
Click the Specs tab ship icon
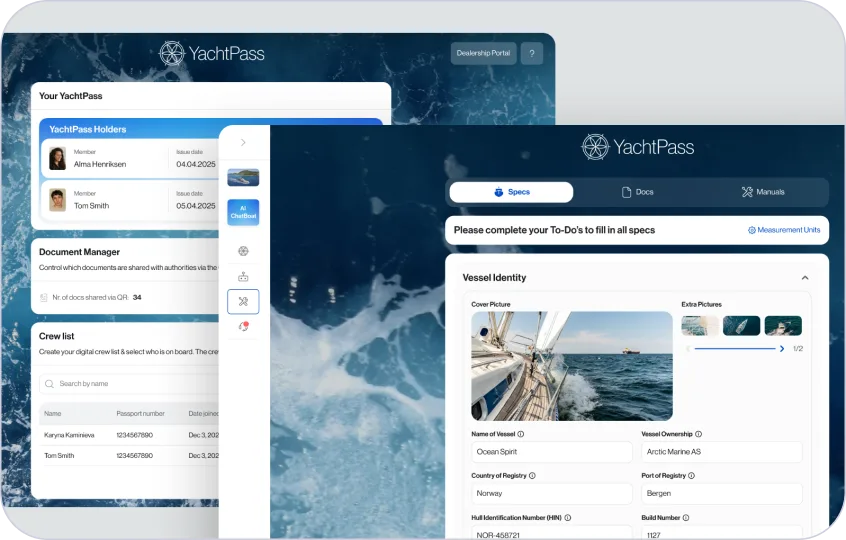click(499, 192)
